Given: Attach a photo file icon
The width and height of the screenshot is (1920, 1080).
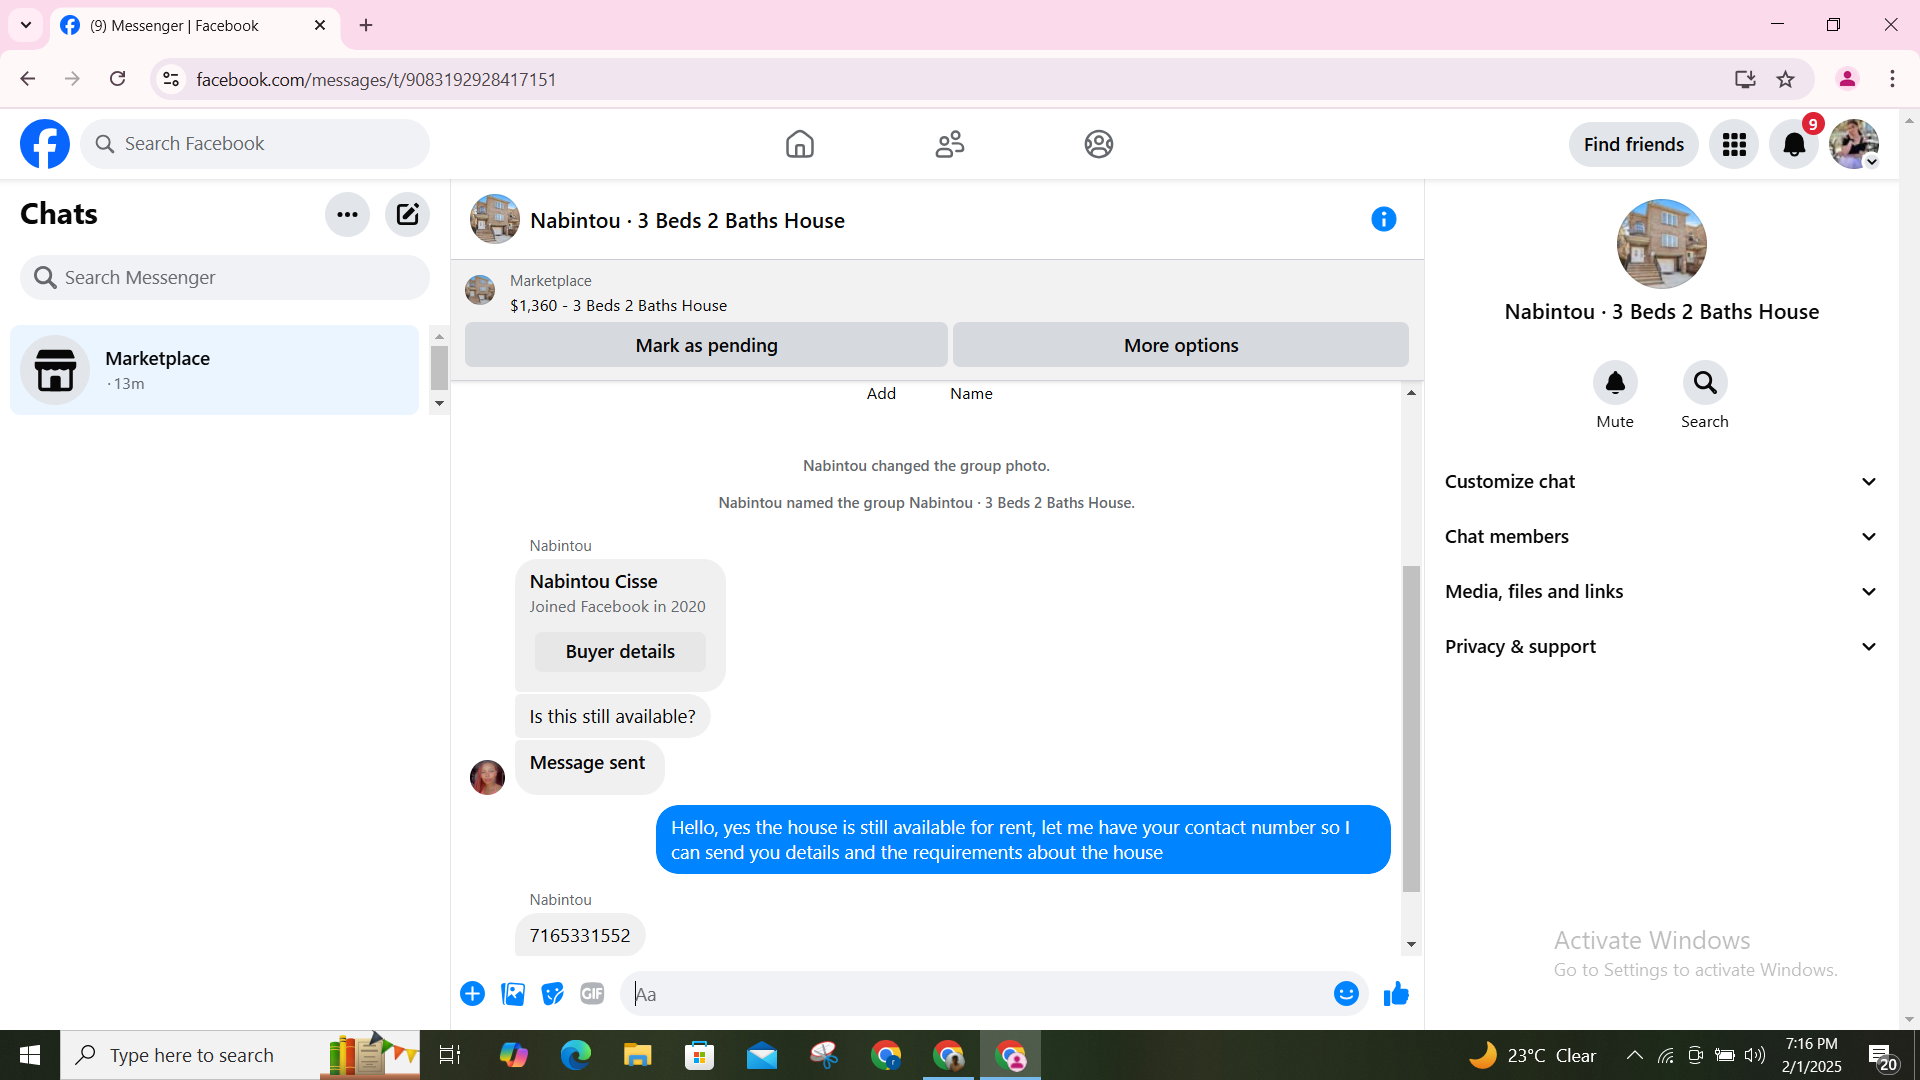Looking at the screenshot, I should 513,994.
